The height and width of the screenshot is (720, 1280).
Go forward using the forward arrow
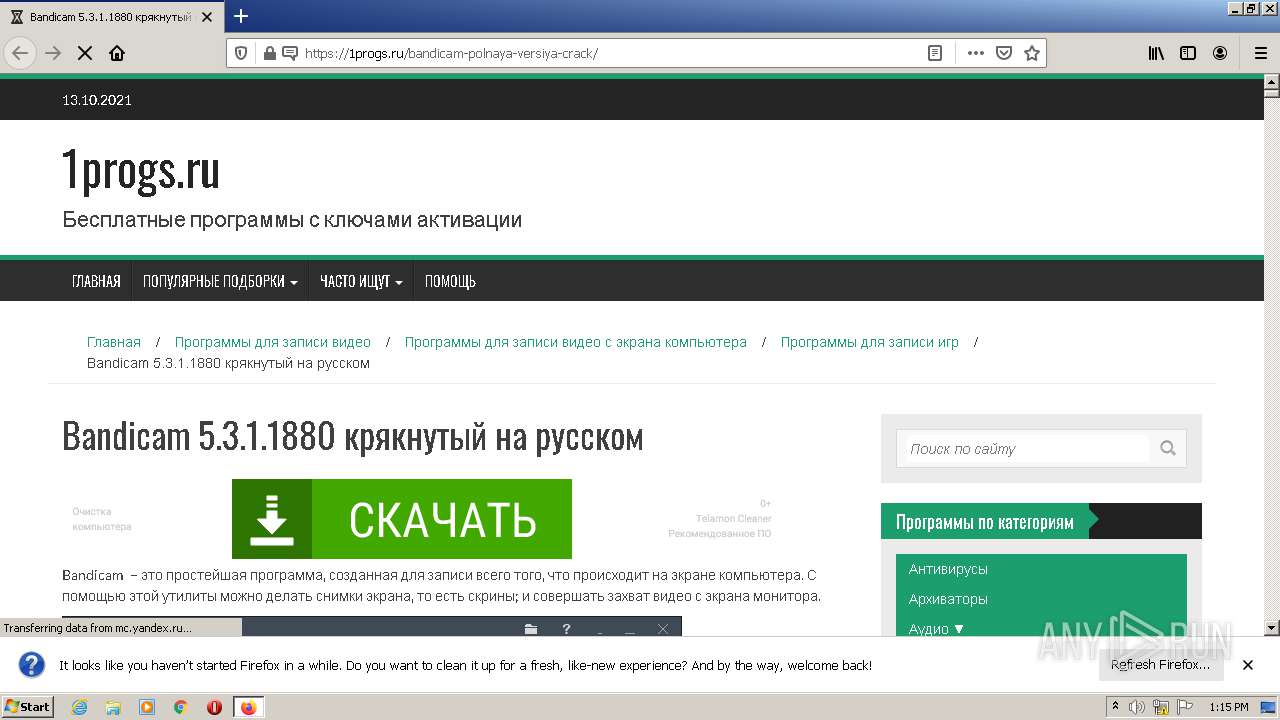[x=53, y=53]
